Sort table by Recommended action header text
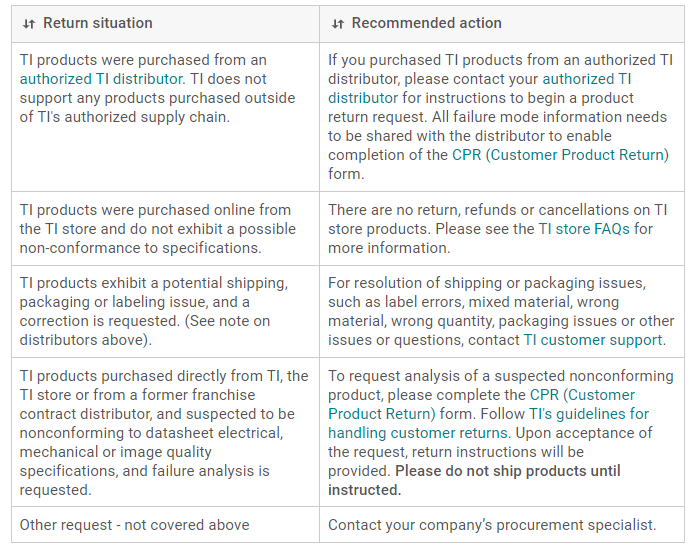 click(427, 22)
